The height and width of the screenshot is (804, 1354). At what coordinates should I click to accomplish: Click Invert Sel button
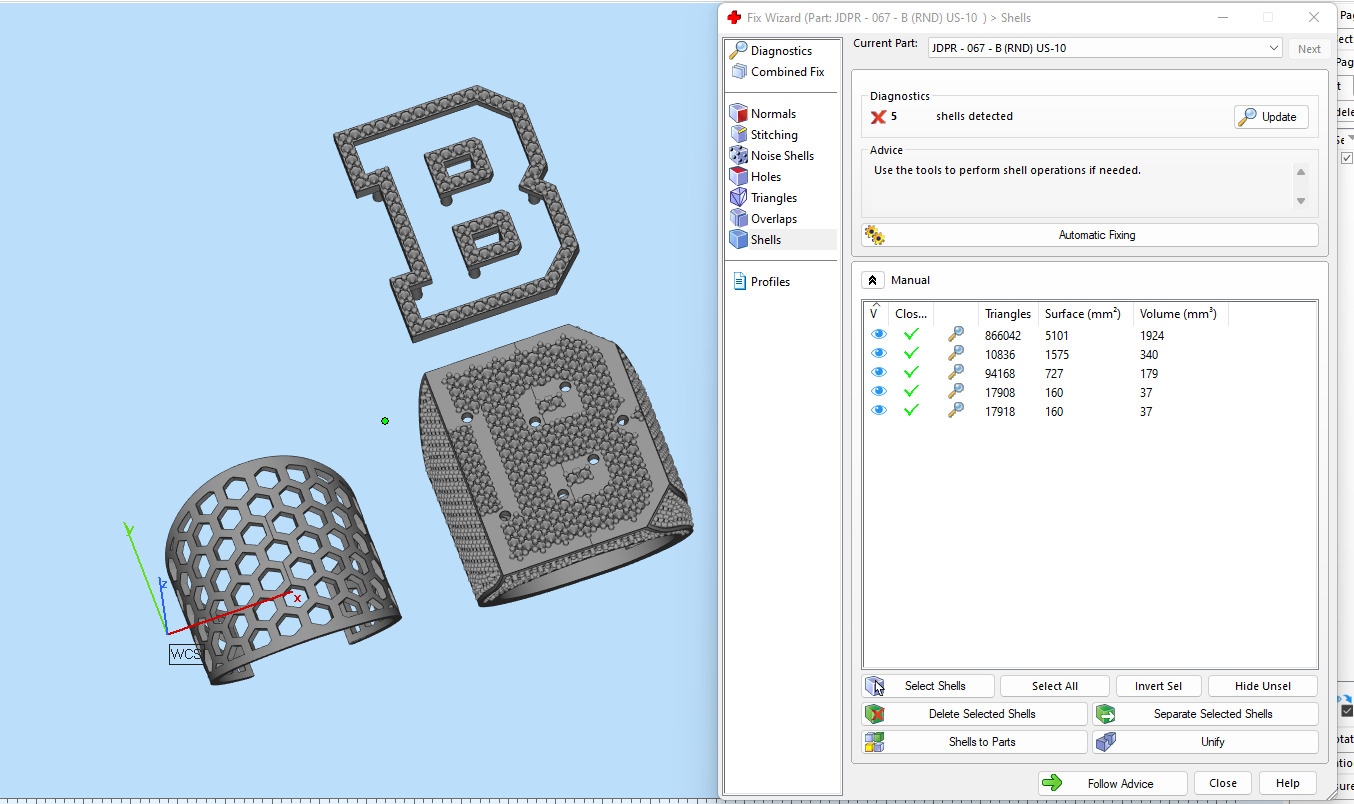click(x=1158, y=686)
